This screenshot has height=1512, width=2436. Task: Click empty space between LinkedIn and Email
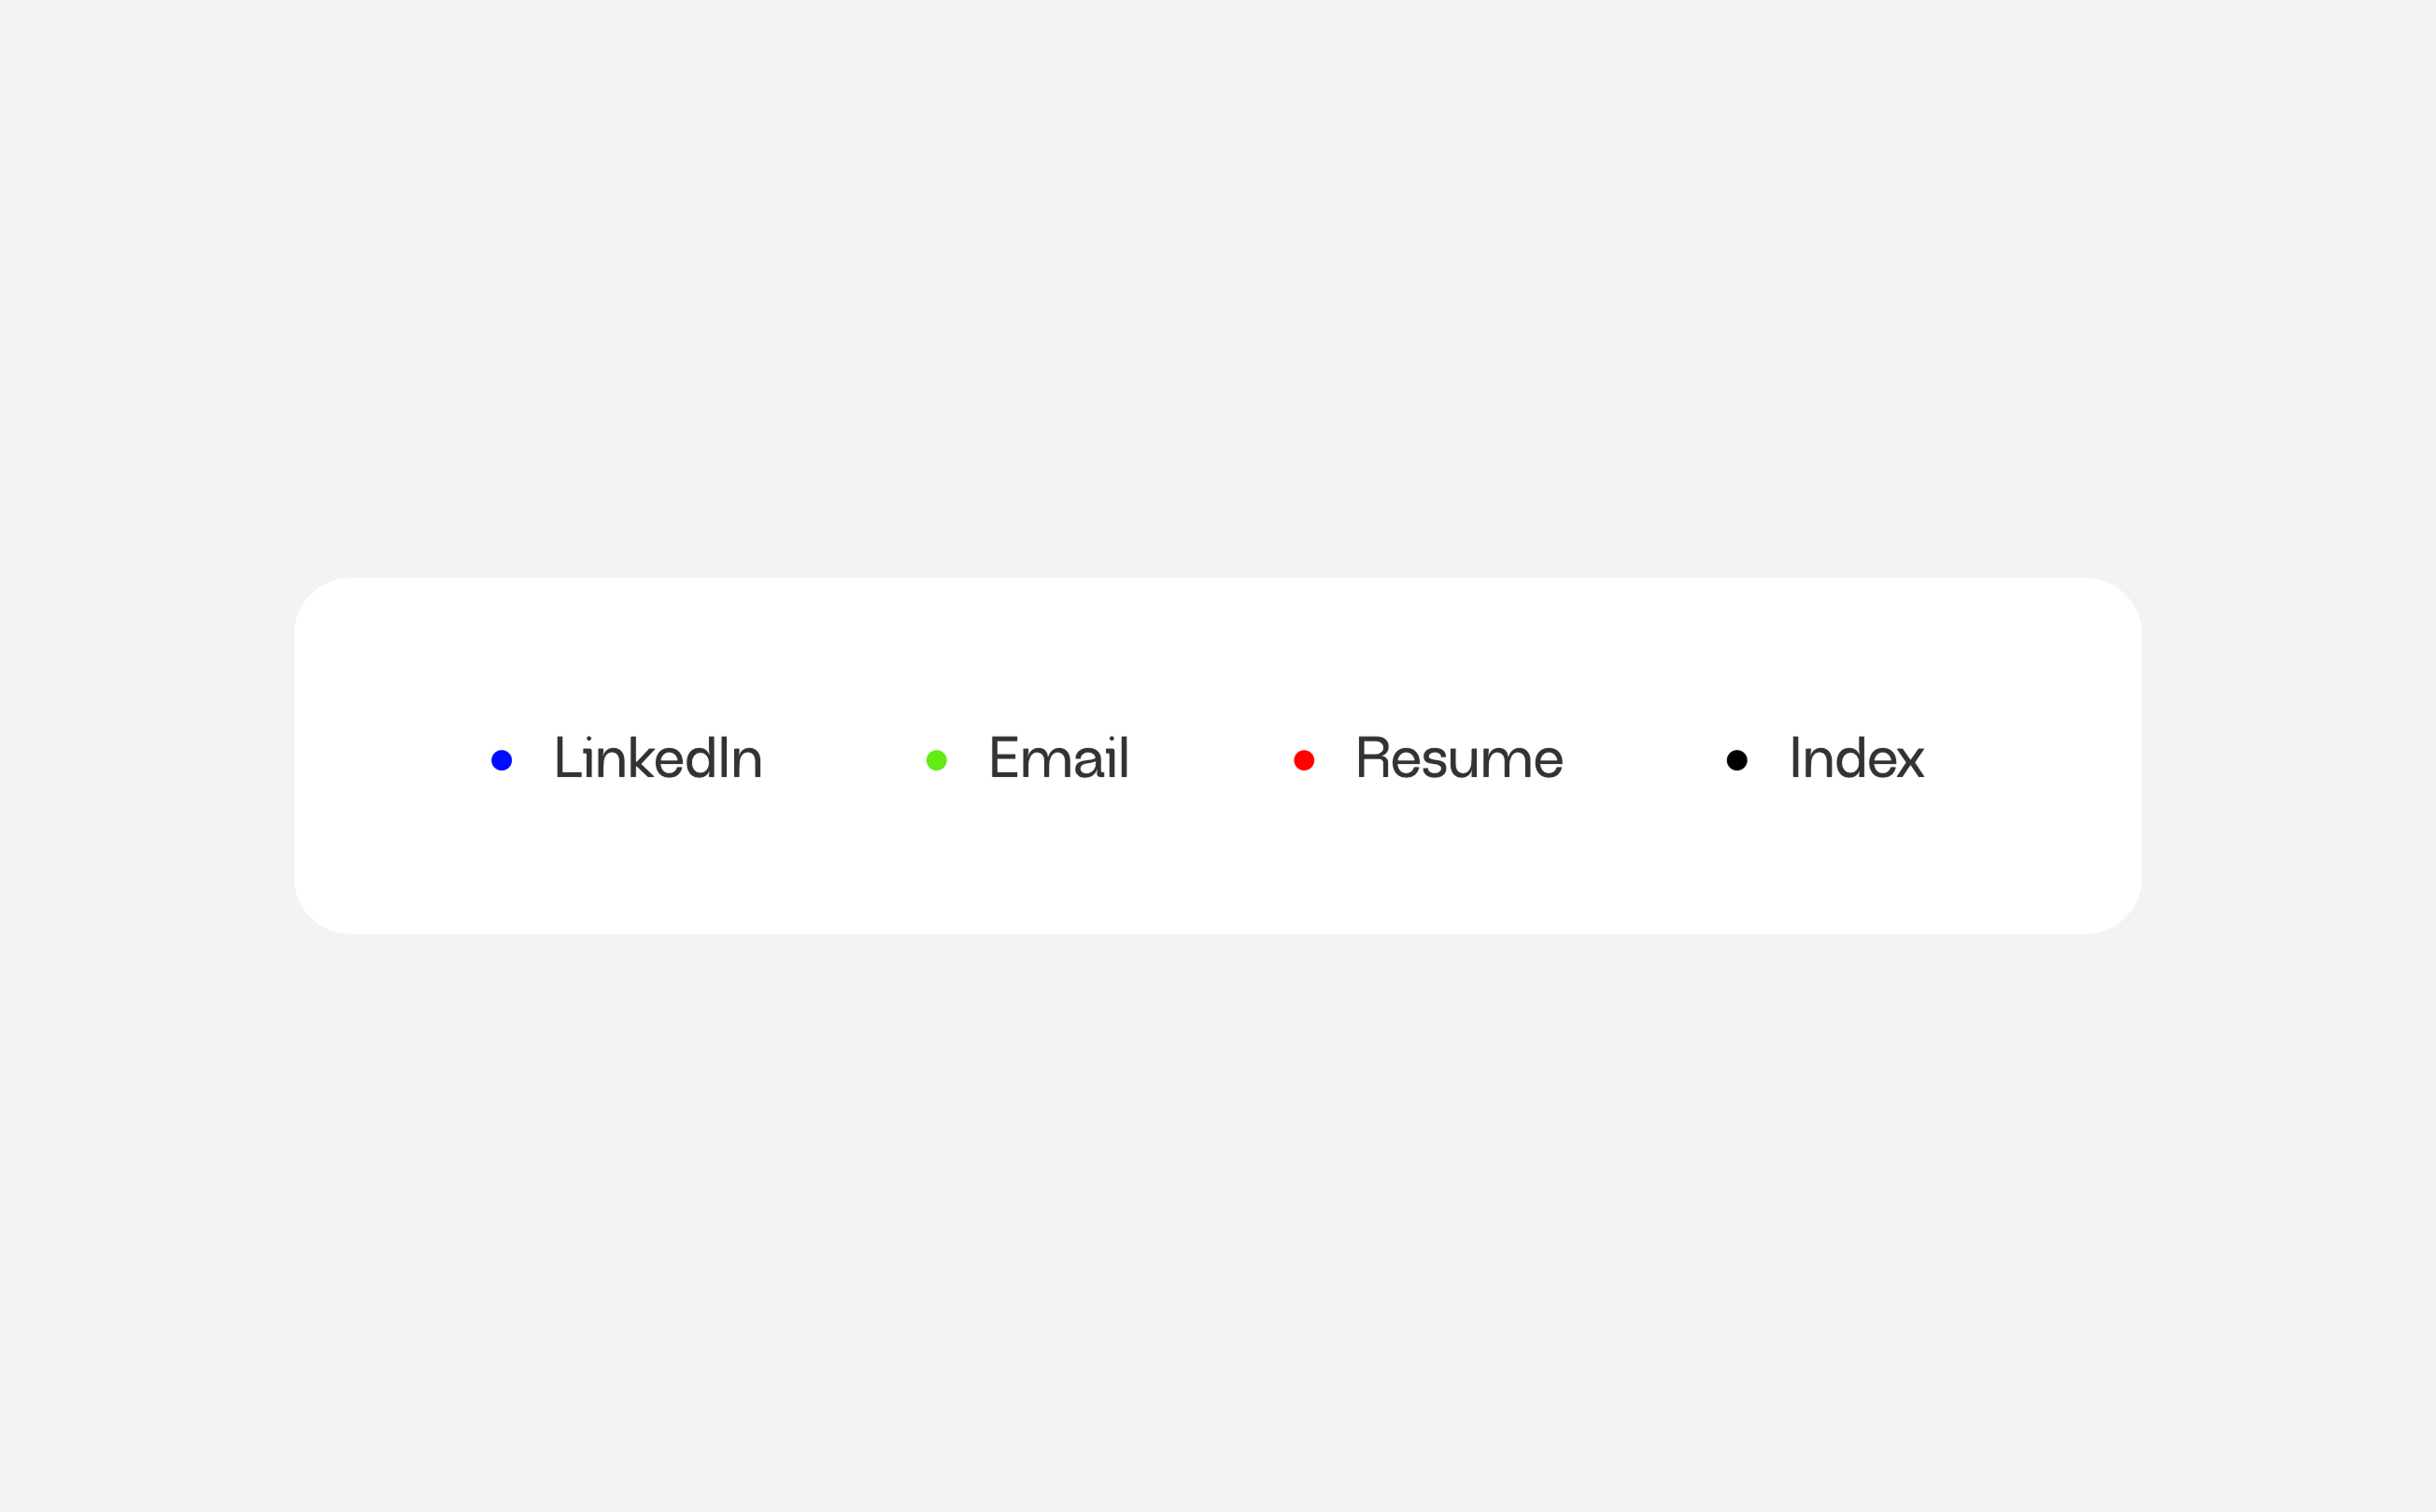[x=845, y=758]
